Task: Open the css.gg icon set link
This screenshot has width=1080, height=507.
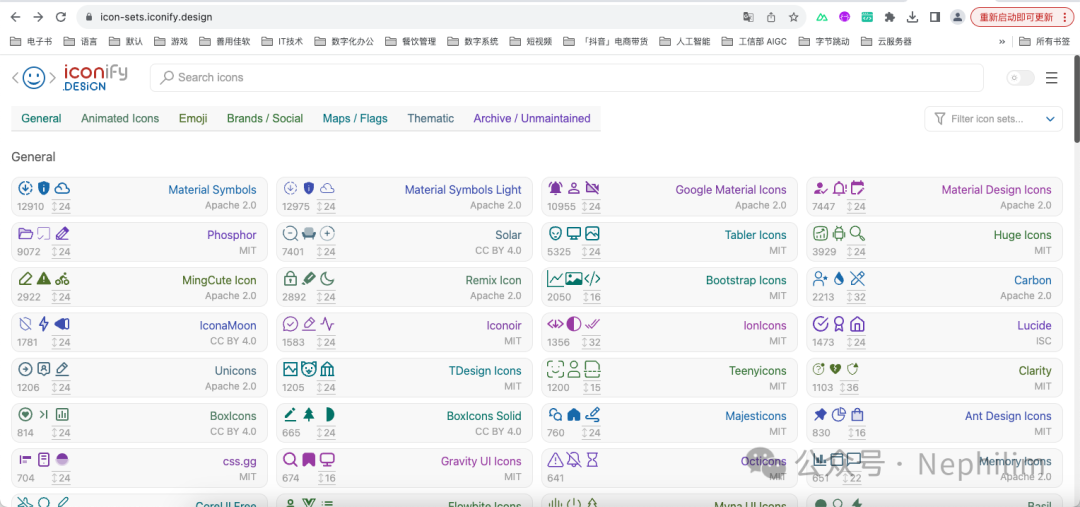Action: (240, 462)
